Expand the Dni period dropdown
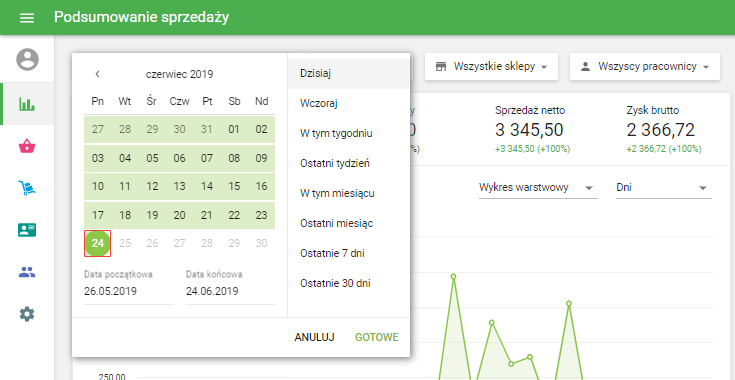The image size is (735, 380). tap(664, 188)
